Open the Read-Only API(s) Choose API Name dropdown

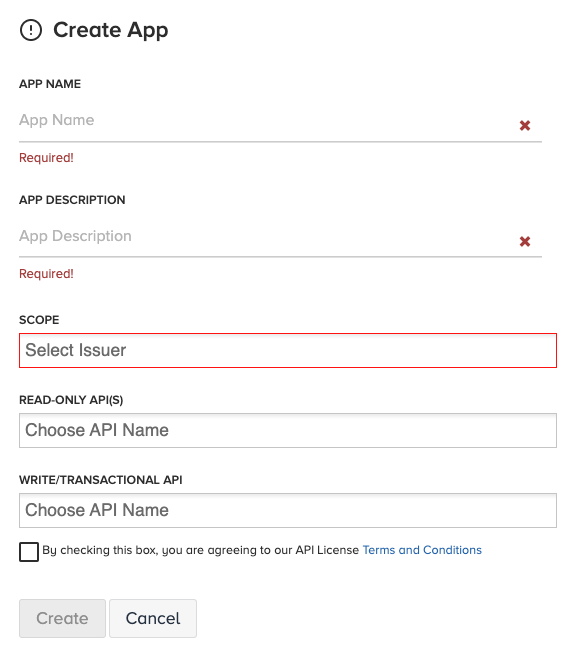[x=288, y=431]
